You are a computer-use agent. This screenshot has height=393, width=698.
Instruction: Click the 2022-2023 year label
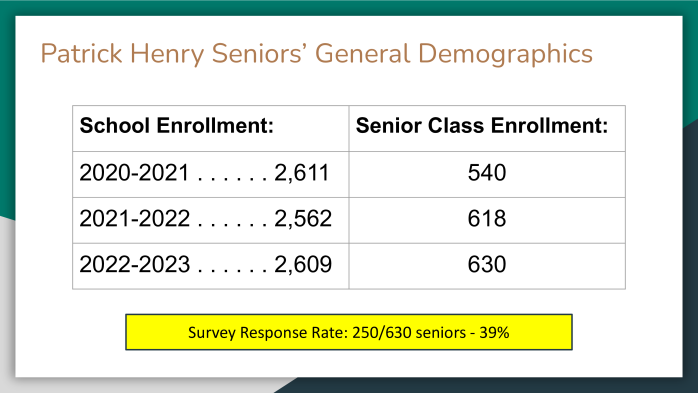[134, 264]
